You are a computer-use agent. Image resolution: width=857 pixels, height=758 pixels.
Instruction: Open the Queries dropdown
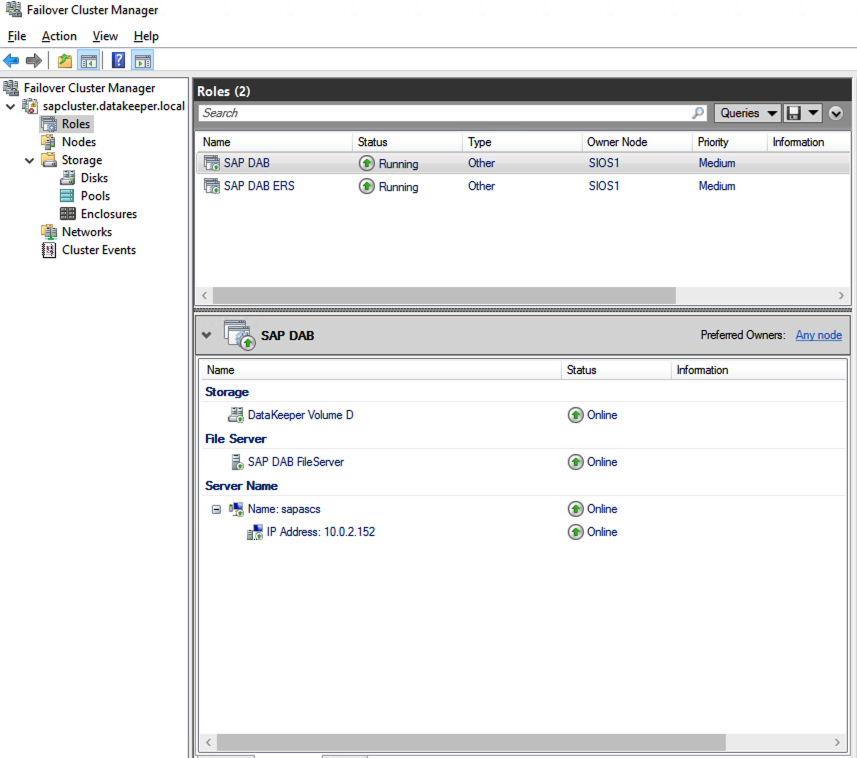point(748,113)
